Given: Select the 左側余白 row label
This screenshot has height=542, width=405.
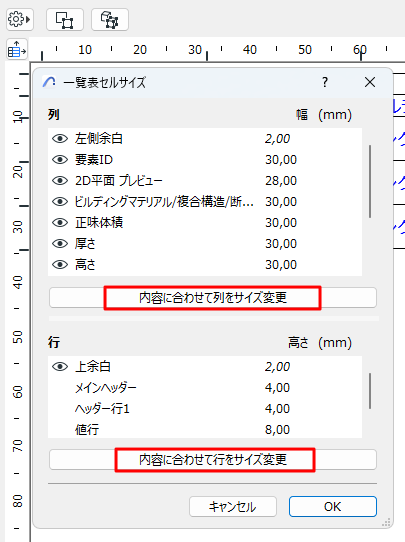Looking at the screenshot, I should 98,139.
